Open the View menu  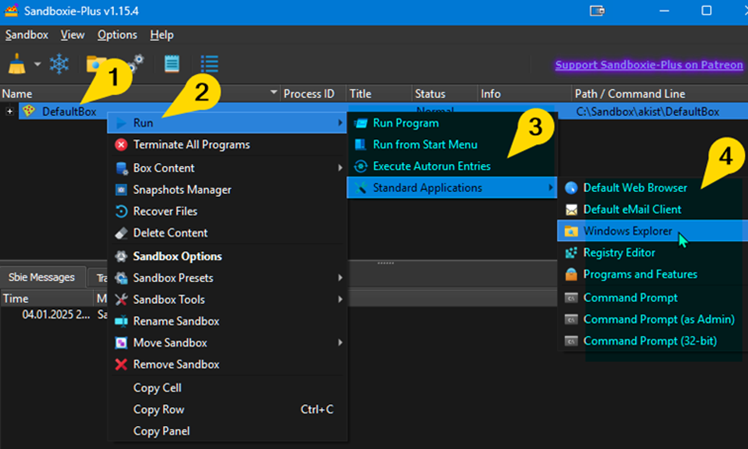click(x=73, y=35)
